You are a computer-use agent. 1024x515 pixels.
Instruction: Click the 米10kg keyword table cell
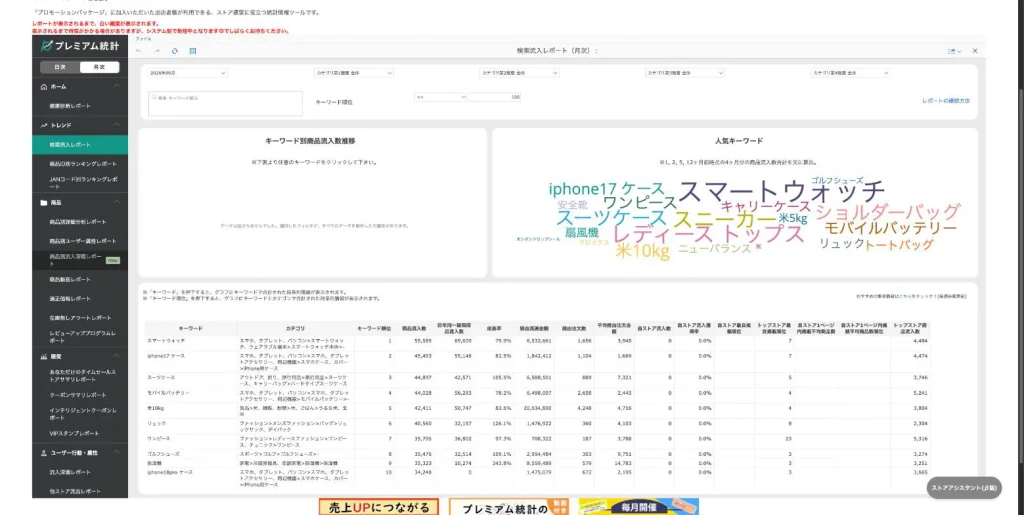[155, 408]
